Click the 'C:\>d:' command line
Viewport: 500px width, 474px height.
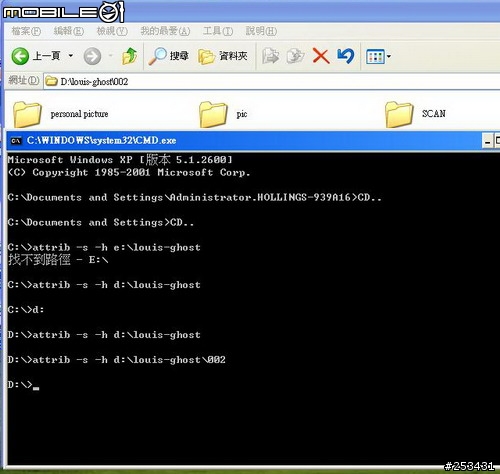[x=26, y=310]
